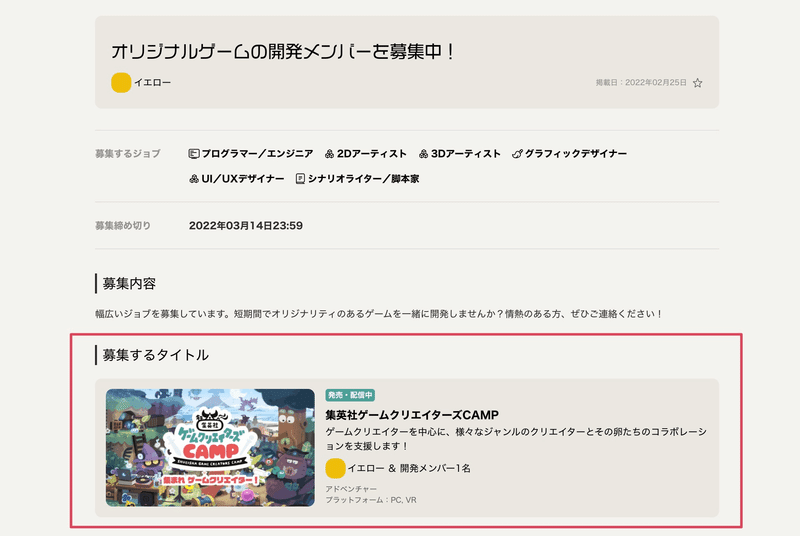800x536 pixels.
Task: Click the イエロー & 開発メンバー1名 text
Action: [409, 468]
